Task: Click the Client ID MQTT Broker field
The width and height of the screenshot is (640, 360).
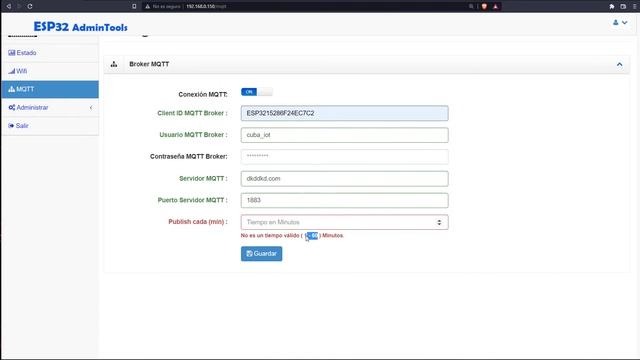Action: pyautogui.click(x=344, y=113)
